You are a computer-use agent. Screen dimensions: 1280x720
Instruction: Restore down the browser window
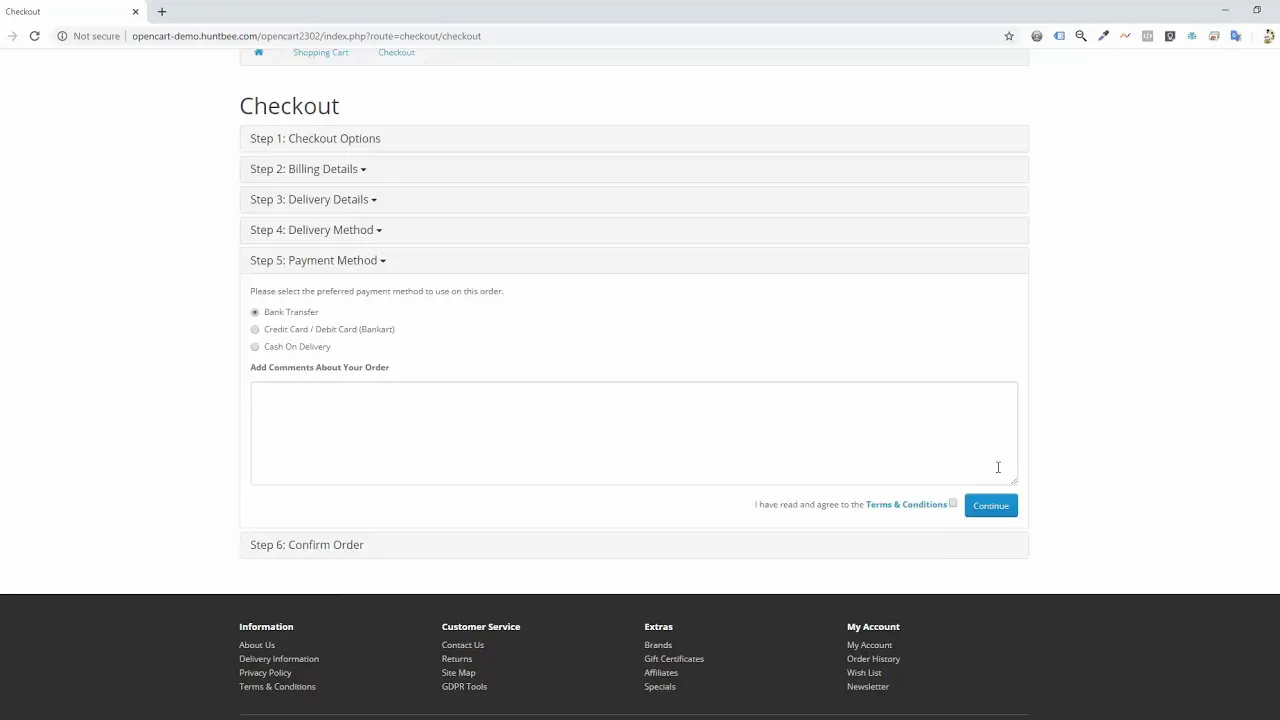(x=1257, y=10)
